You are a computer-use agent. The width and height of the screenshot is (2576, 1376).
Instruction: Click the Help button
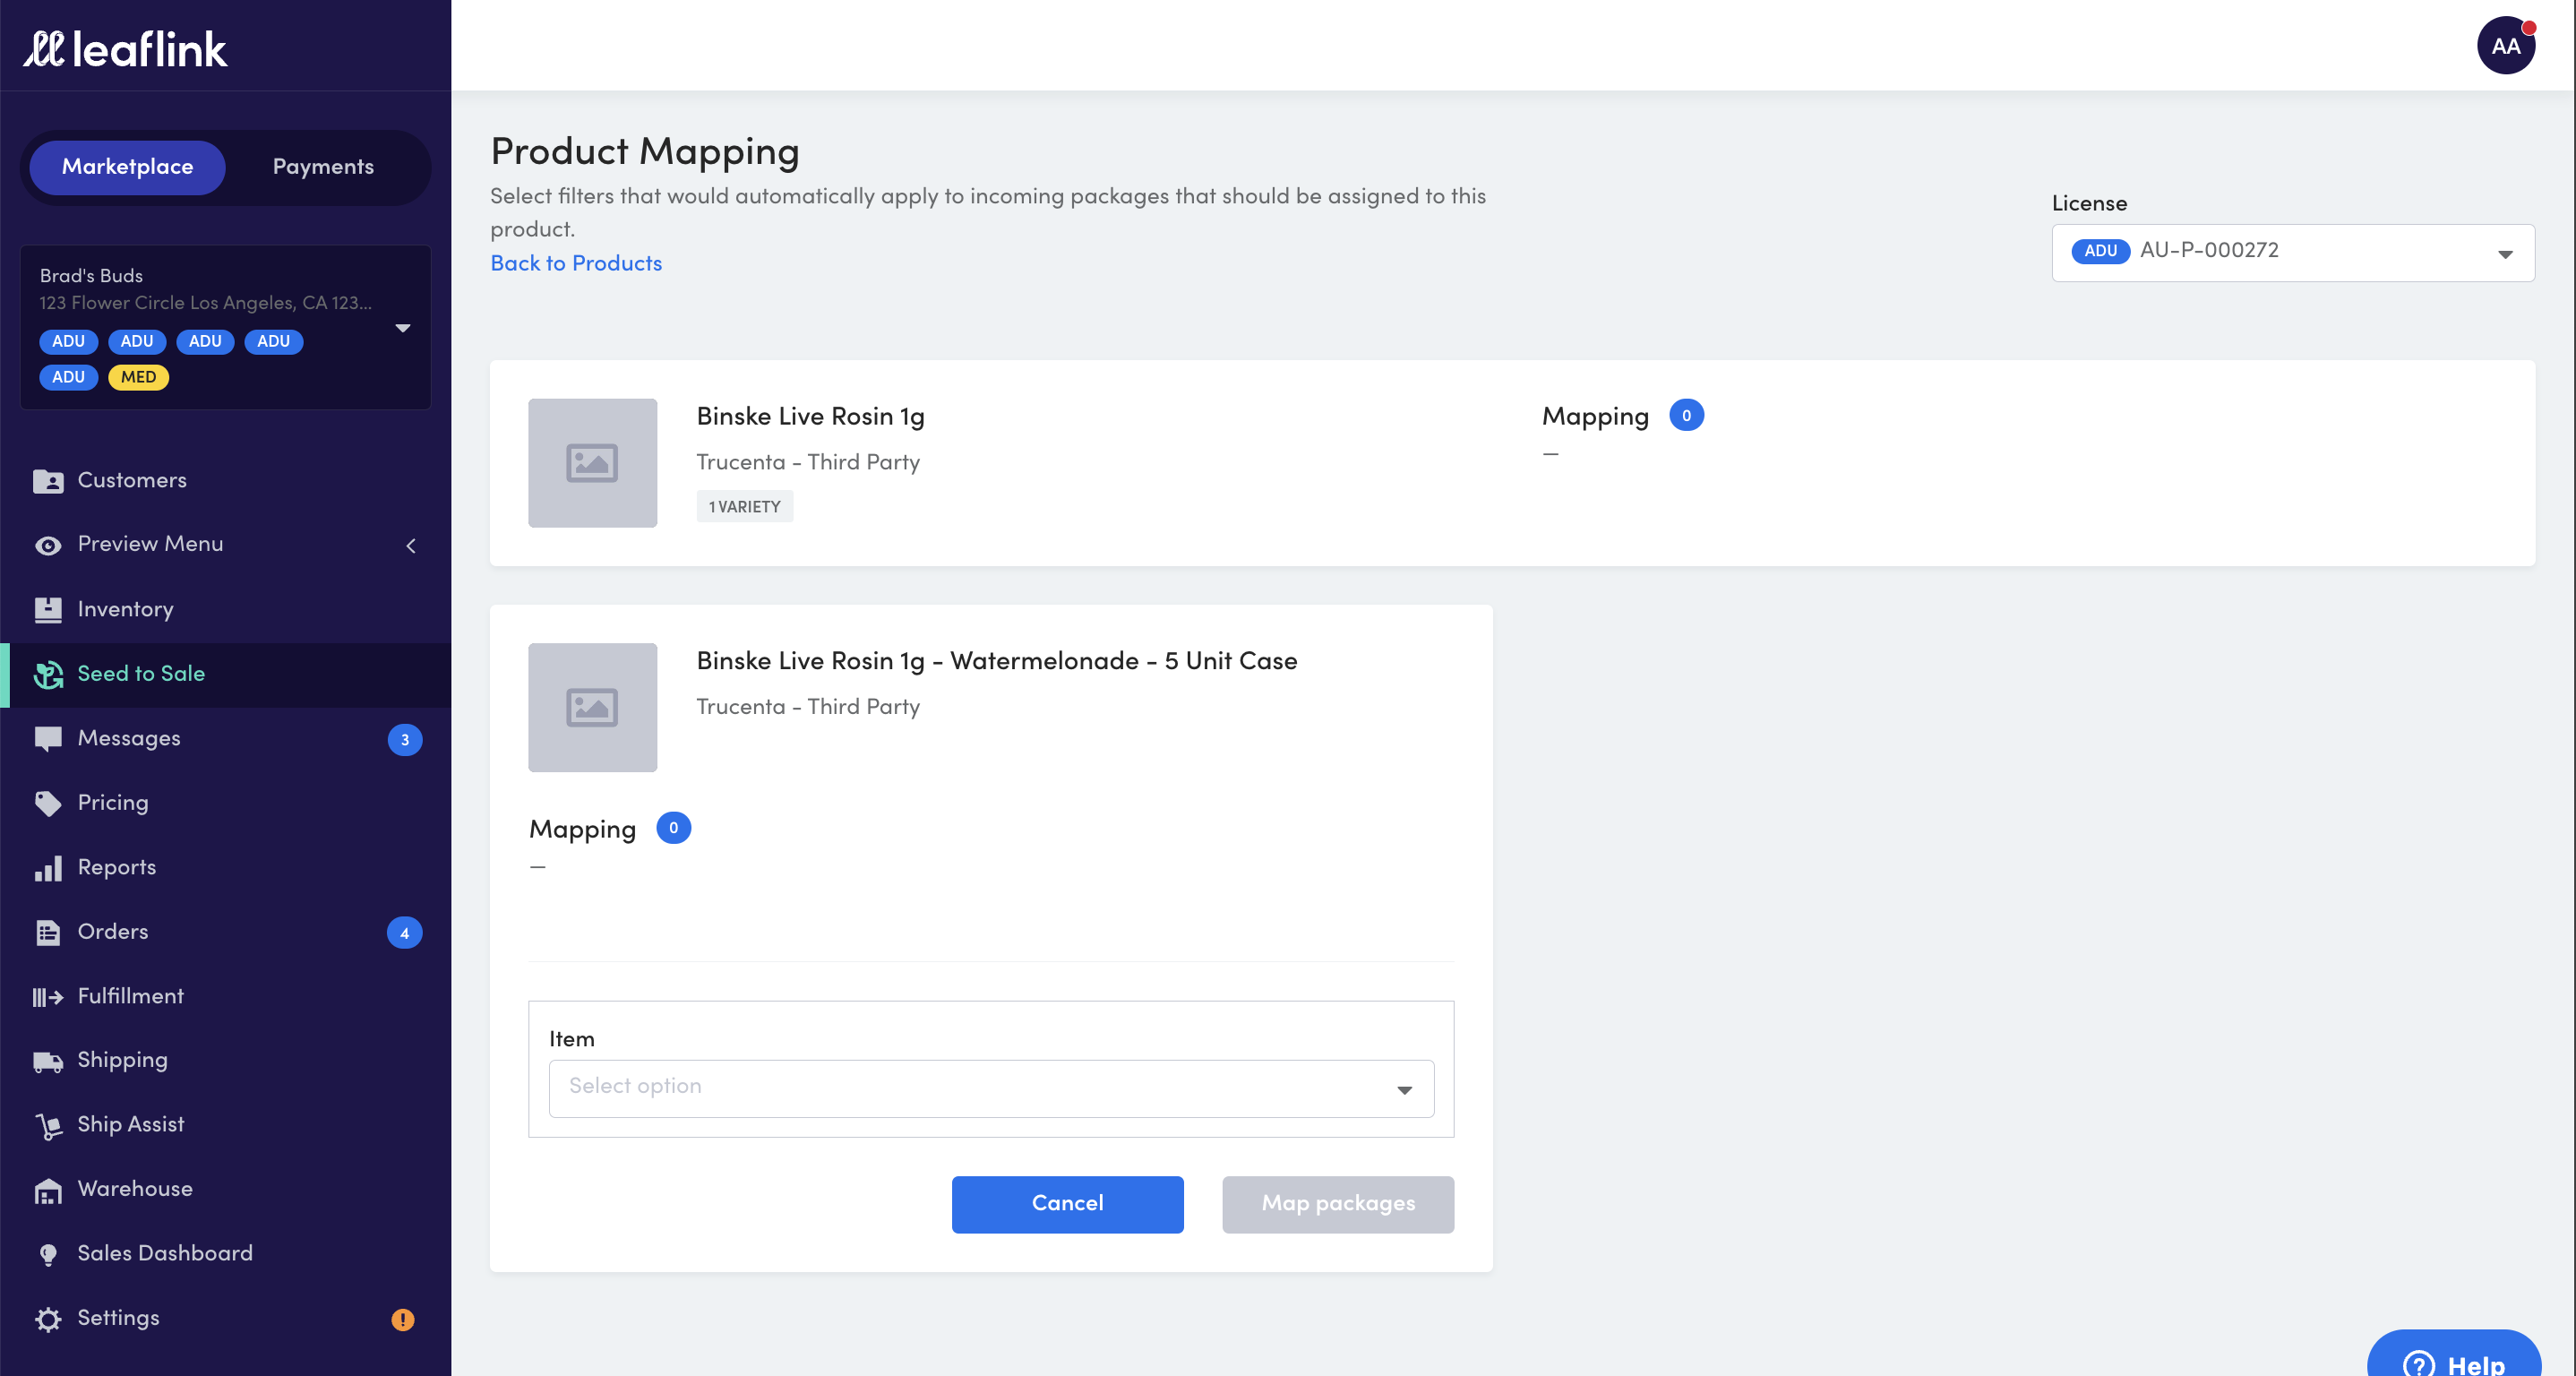[x=2453, y=1354]
